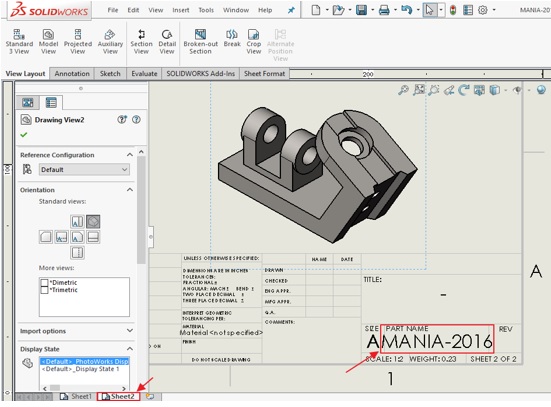The width and height of the screenshot is (551, 407).
Task: Add a new sheet with the tab icon
Action: pyautogui.click(x=150, y=396)
